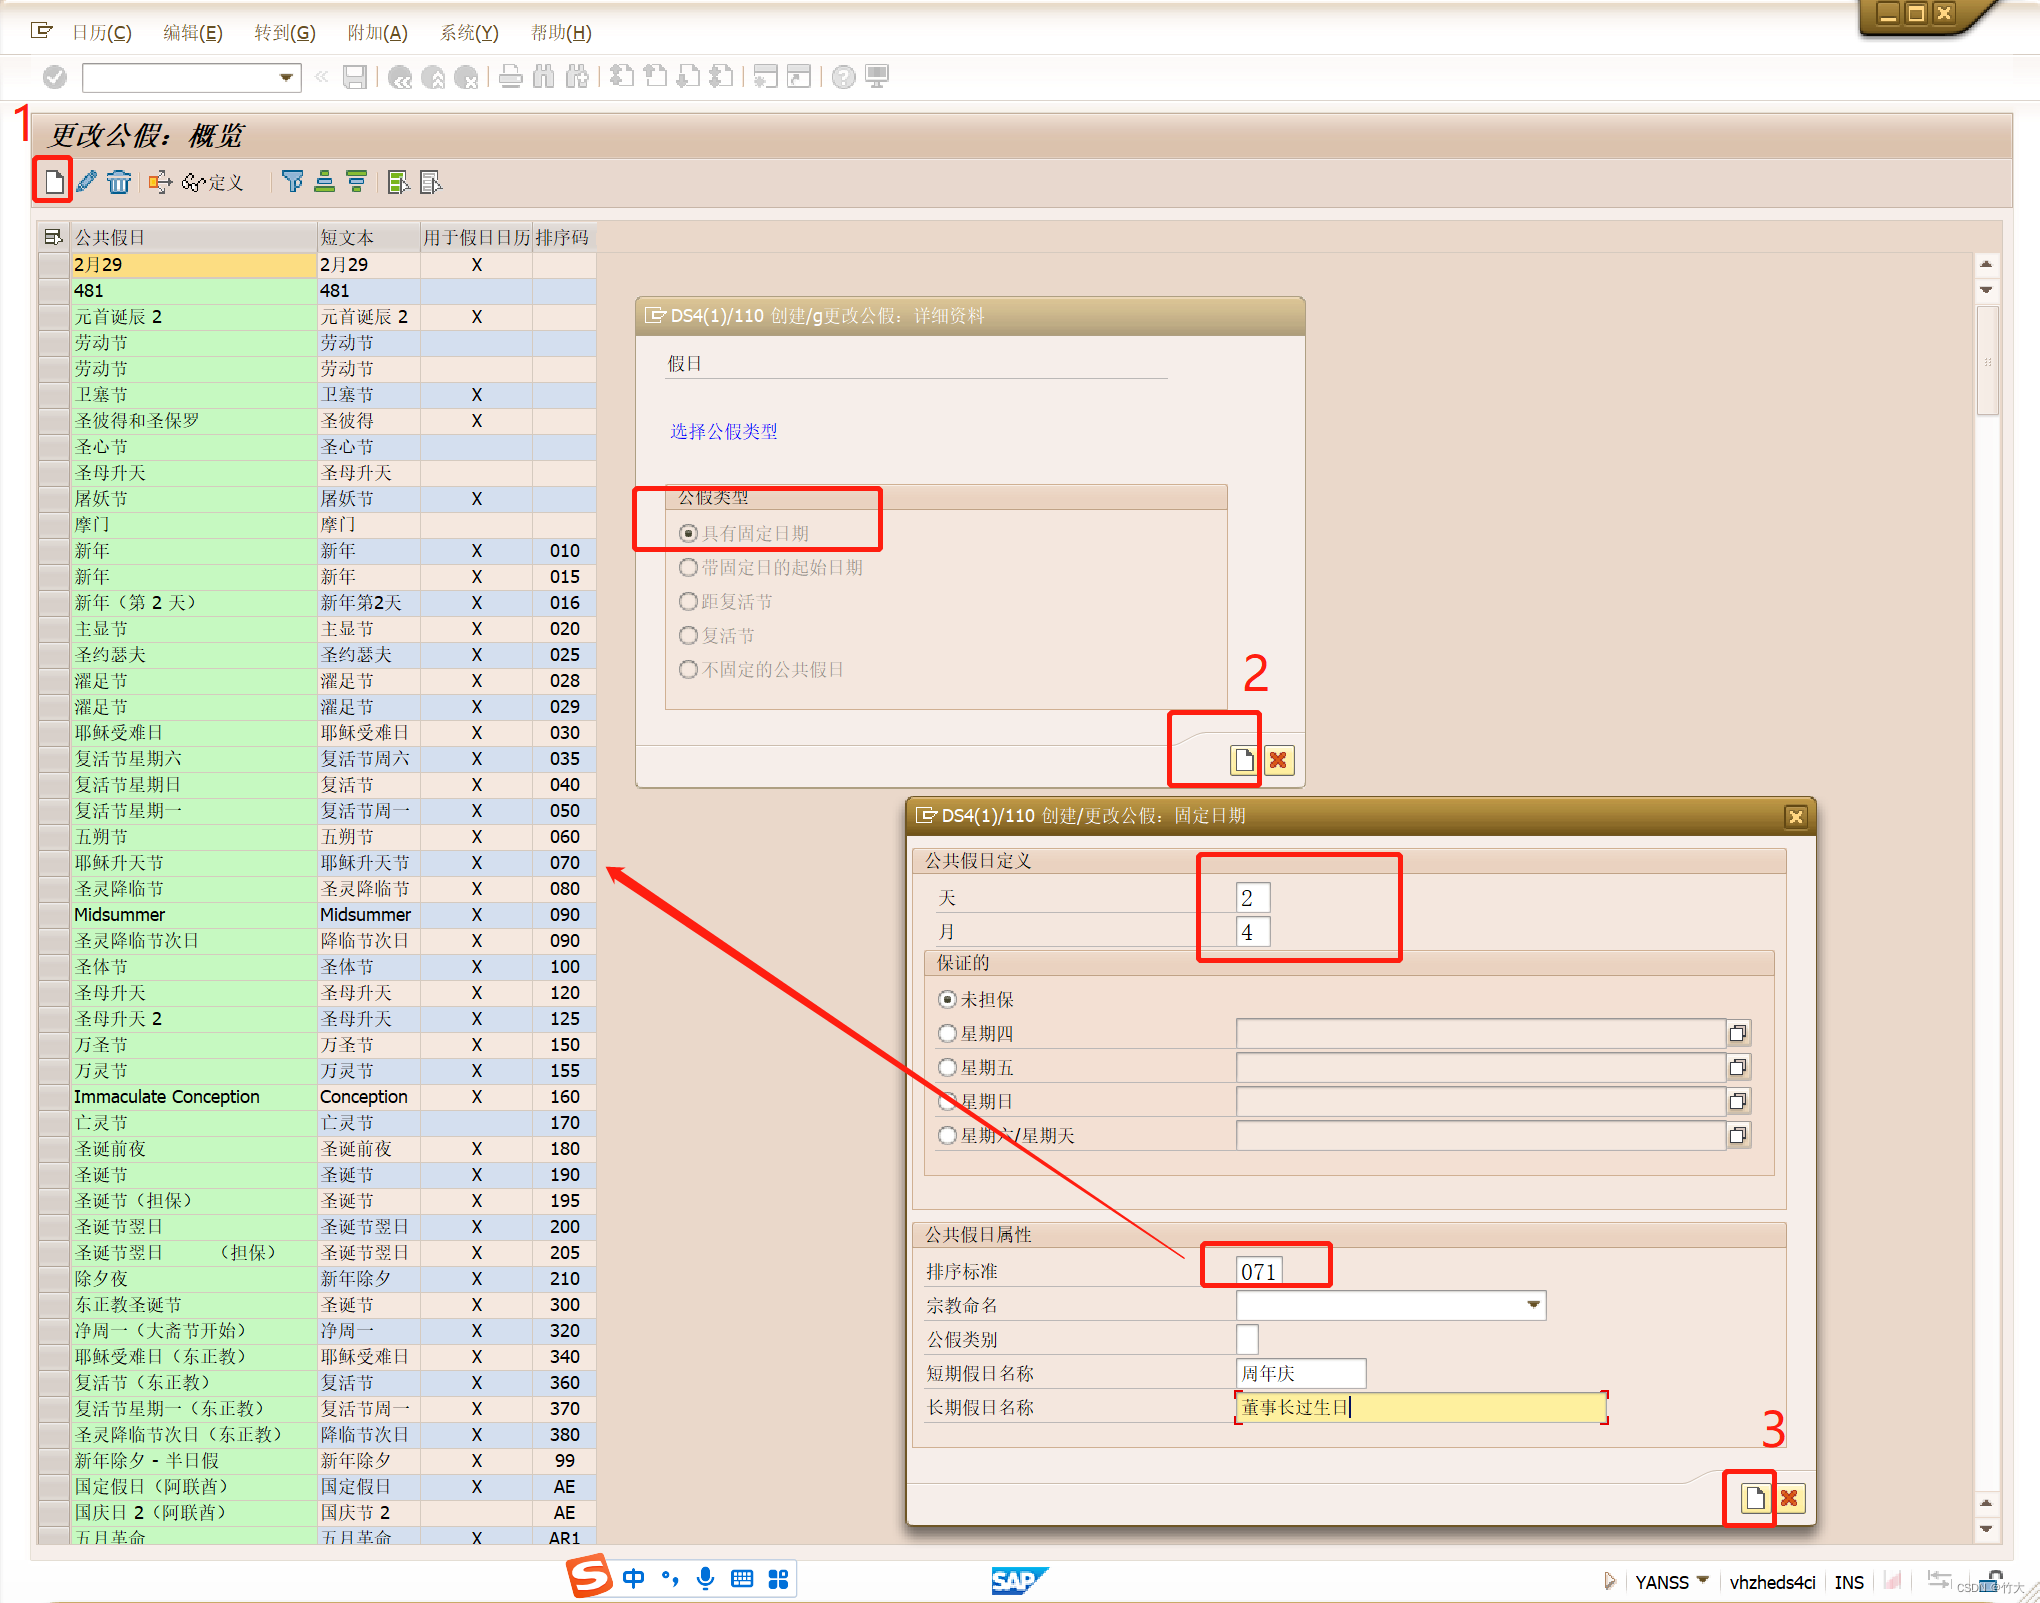
Task: Click the filter funnel icon
Action: click(x=292, y=182)
